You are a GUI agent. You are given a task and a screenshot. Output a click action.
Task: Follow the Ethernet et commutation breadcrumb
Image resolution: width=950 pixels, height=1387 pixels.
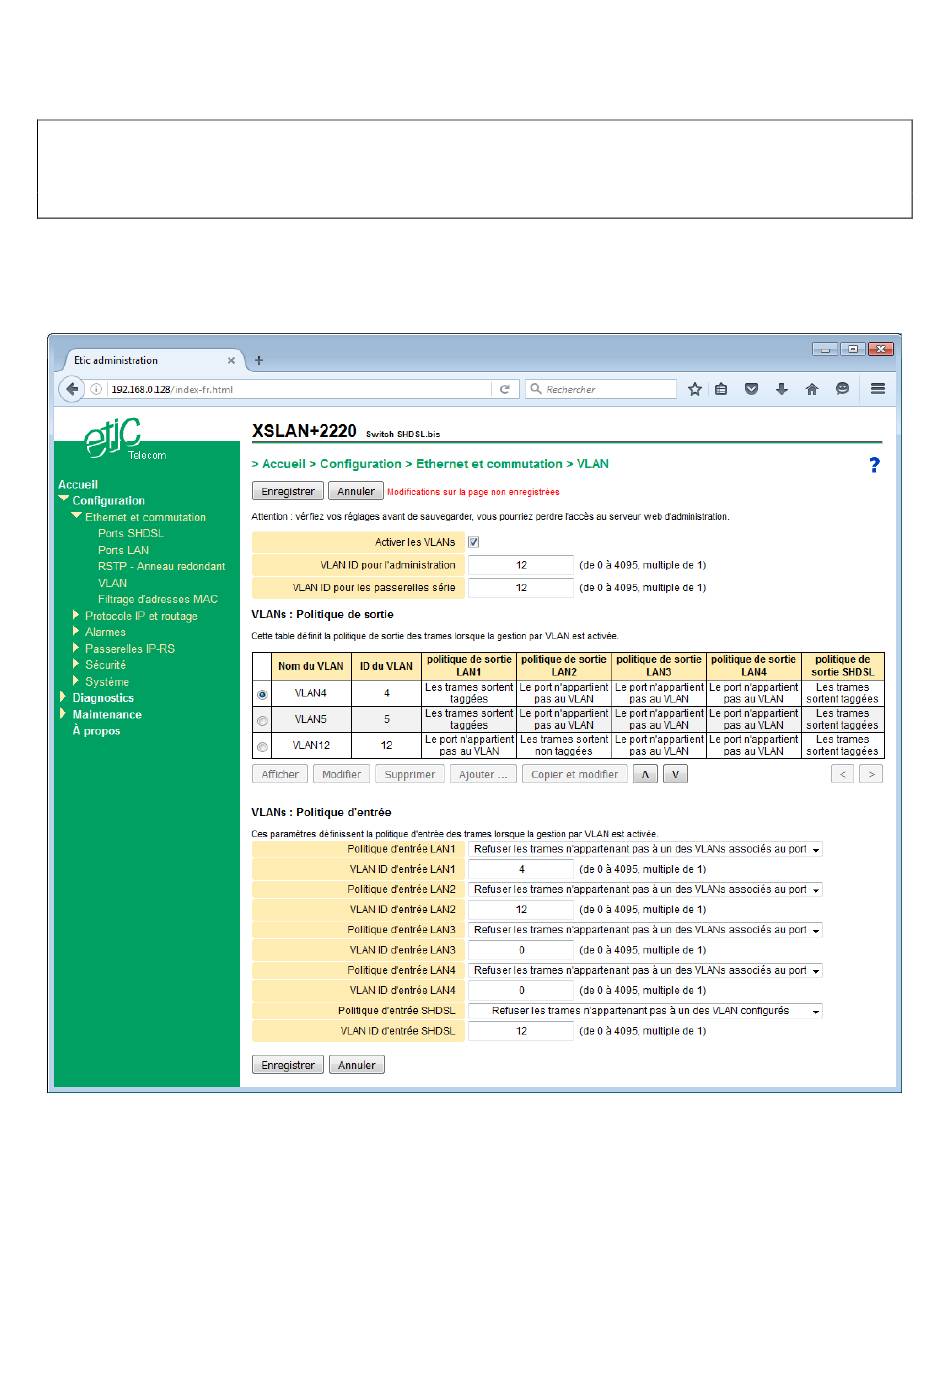489,464
